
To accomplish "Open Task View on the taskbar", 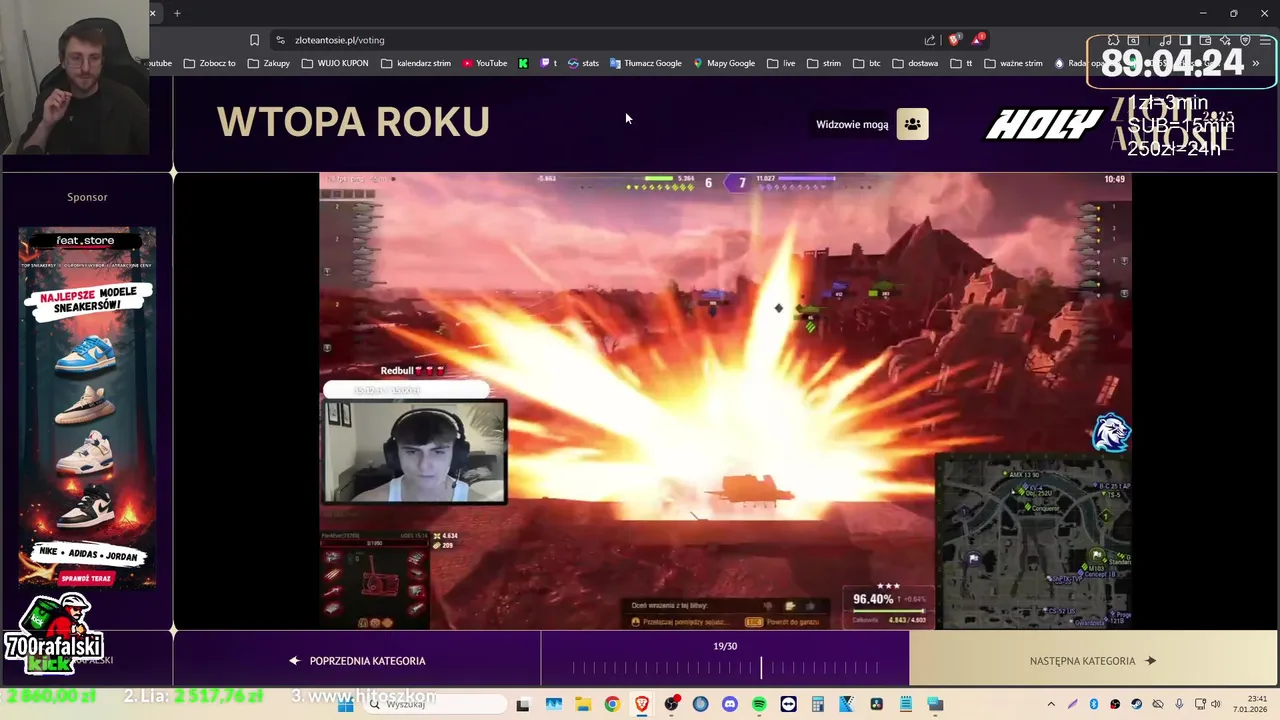I will click(523, 704).
